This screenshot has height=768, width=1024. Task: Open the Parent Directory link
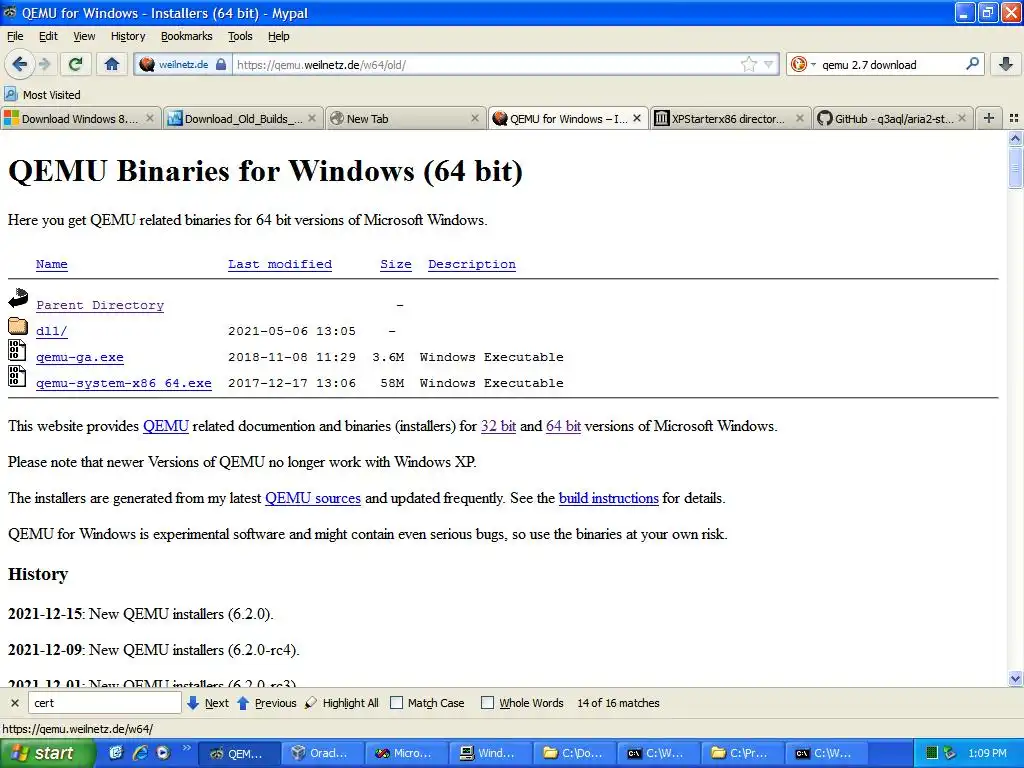pyautogui.click(x=100, y=305)
